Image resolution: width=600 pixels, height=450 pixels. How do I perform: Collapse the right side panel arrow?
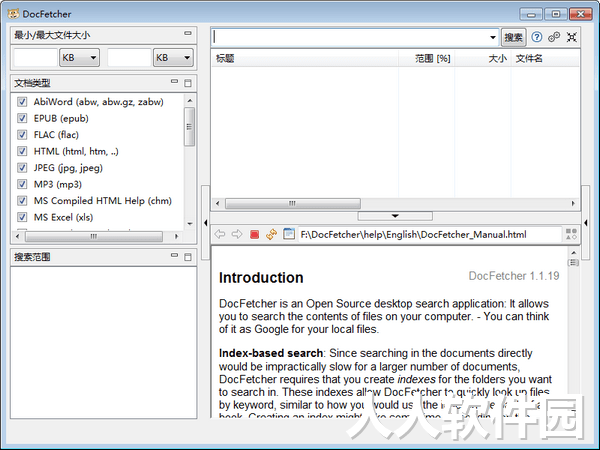(x=585, y=222)
